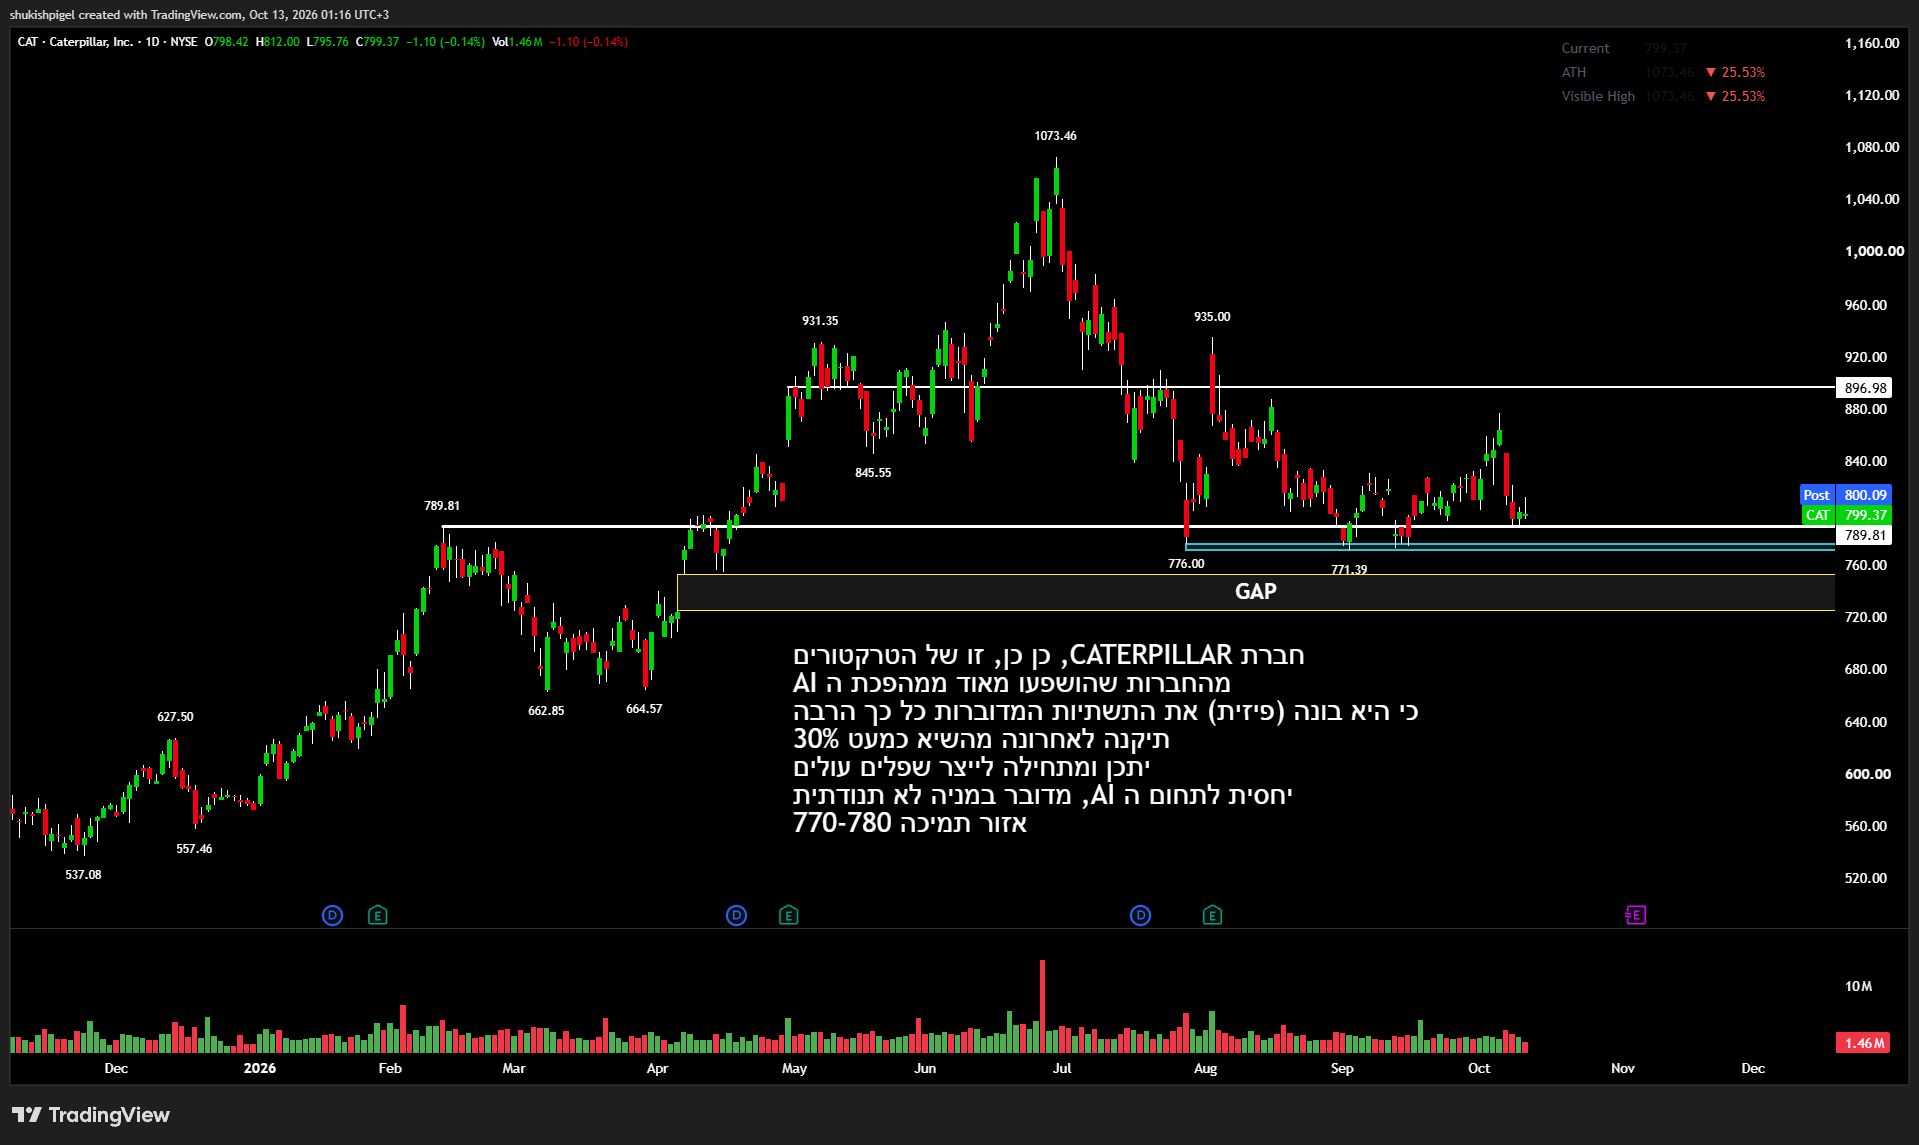
Task: Click the CAT Caterpillar, Inc. symbol title
Action: (75, 42)
